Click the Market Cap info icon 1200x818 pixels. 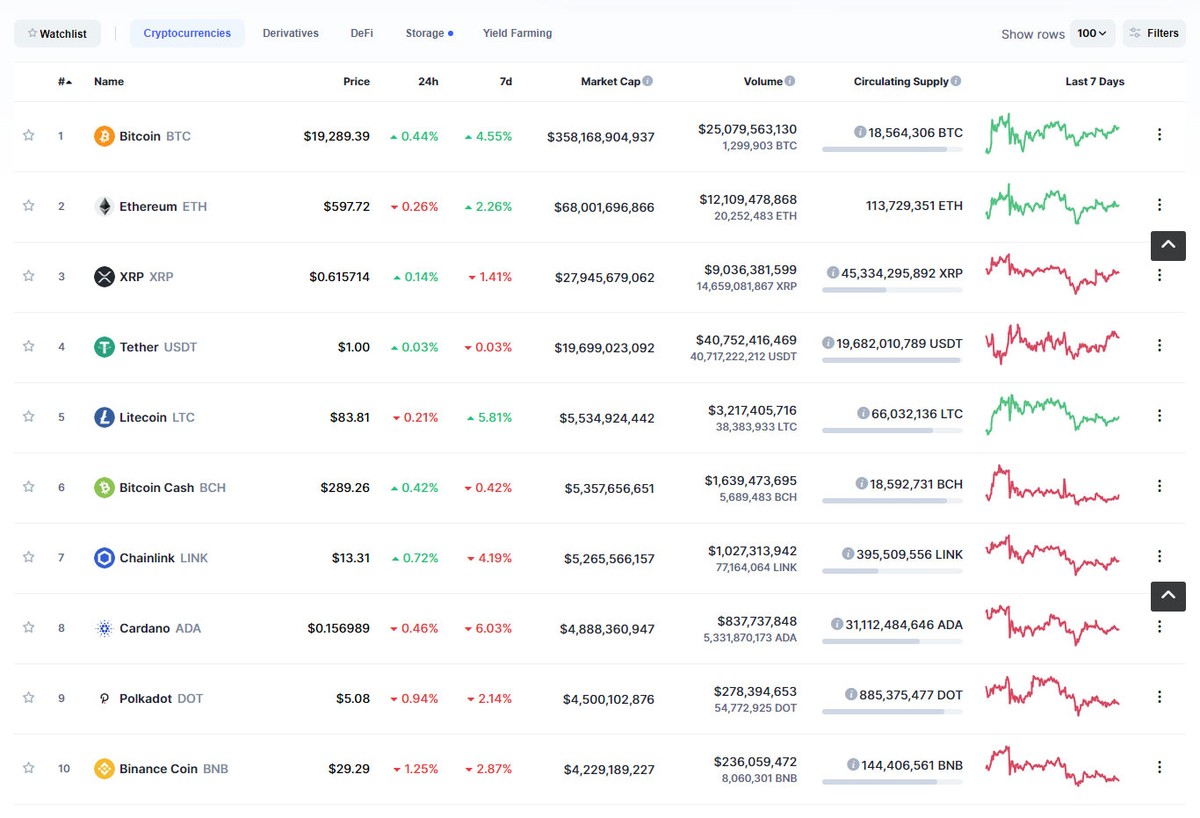[649, 81]
